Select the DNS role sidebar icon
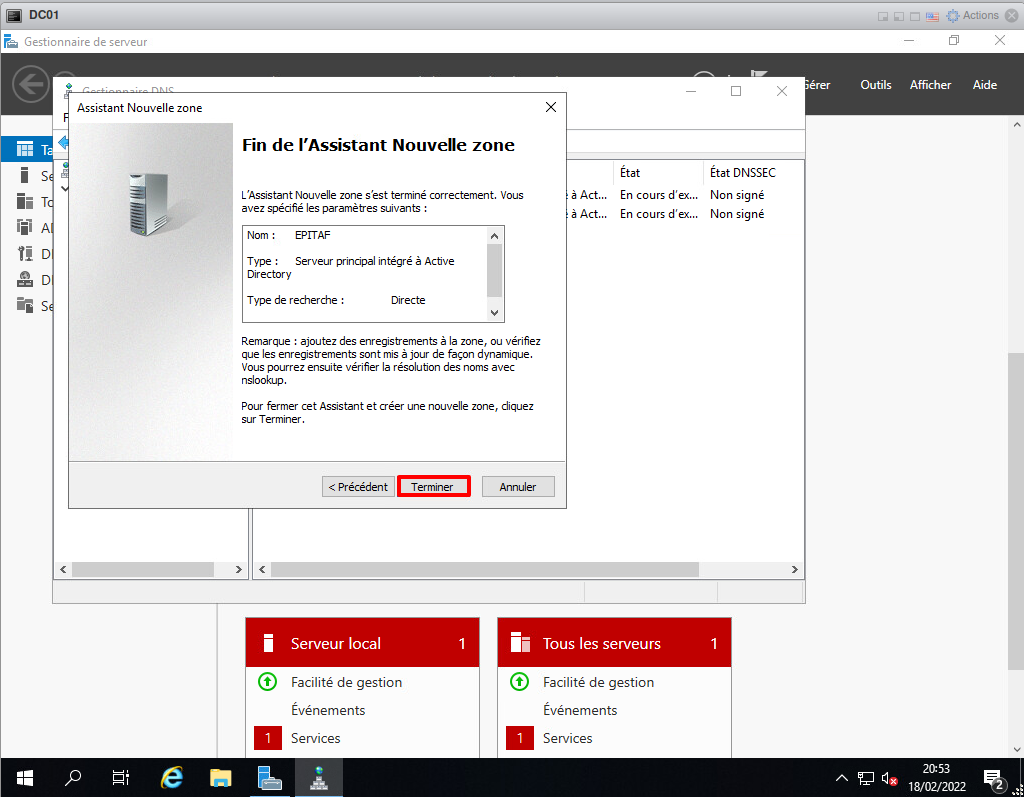The image size is (1024, 797). coord(25,280)
